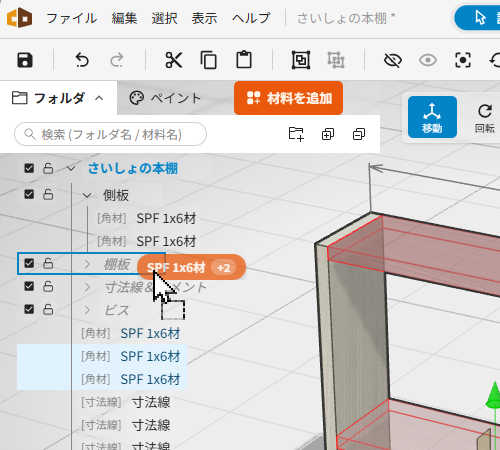Undo the last action
The height and width of the screenshot is (450, 500).
pyautogui.click(x=82, y=60)
